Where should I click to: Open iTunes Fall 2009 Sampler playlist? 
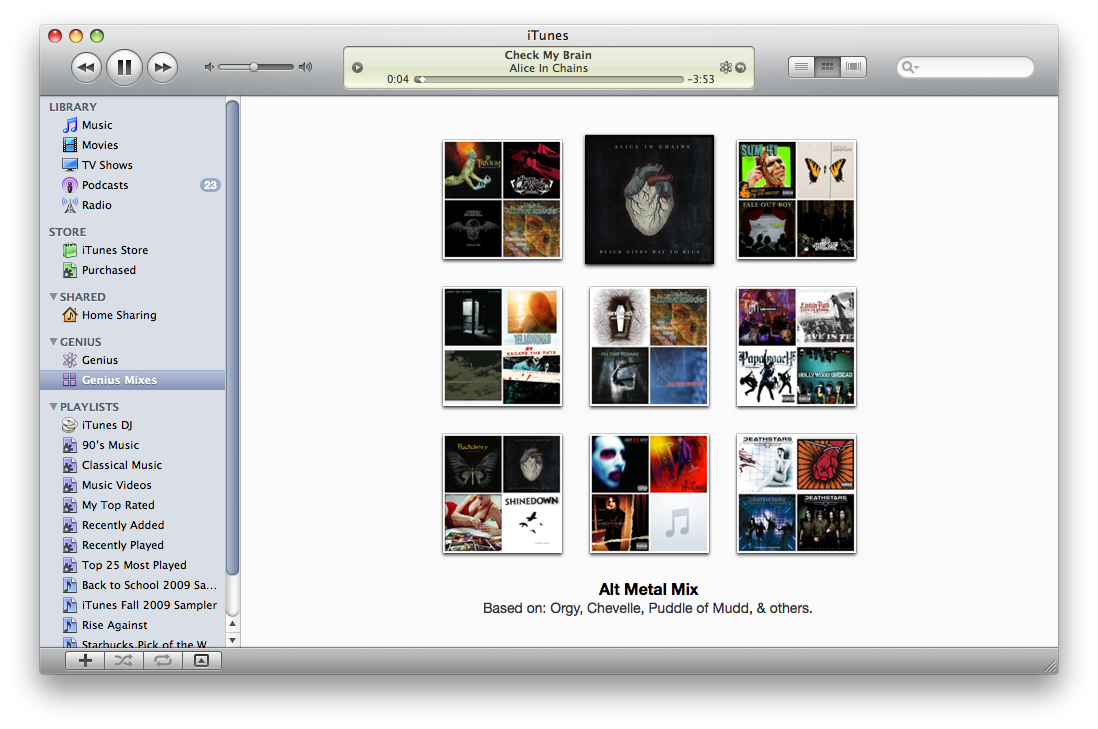pyautogui.click(x=133, y=605)
